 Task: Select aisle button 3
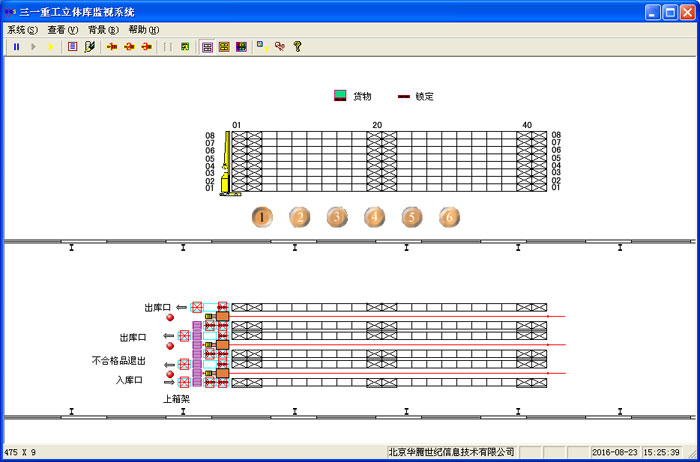(337, 217)
